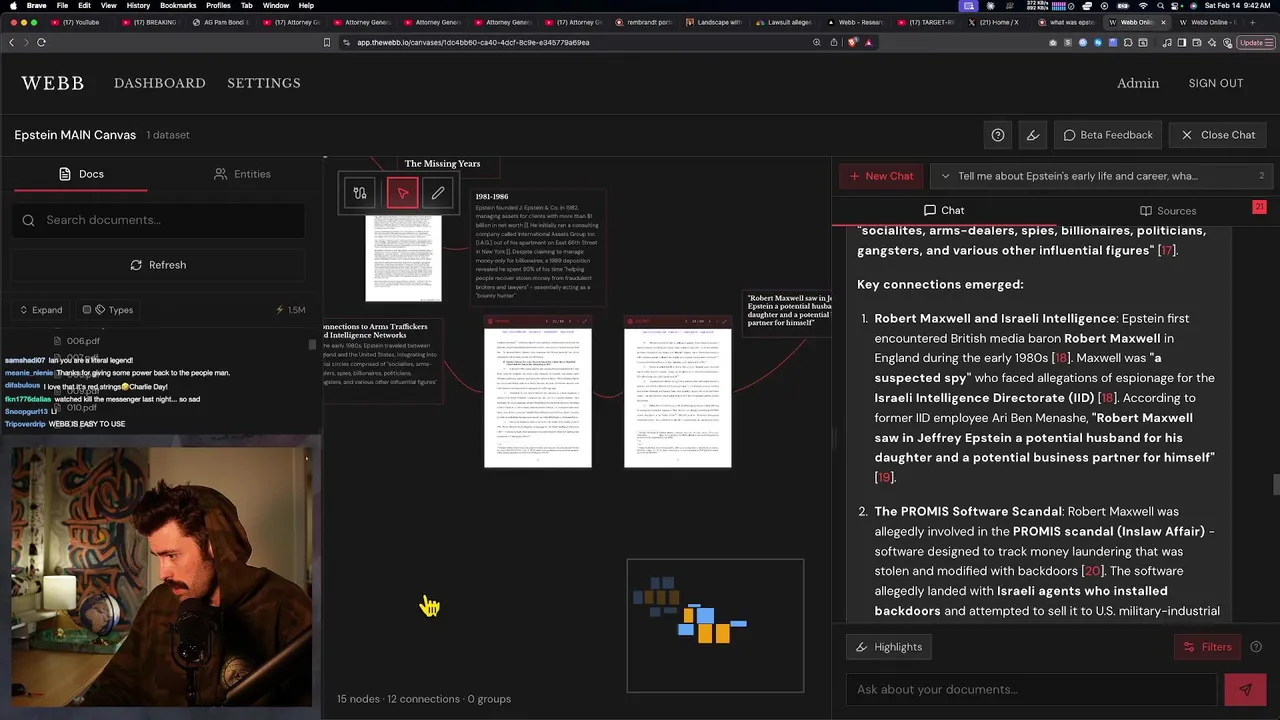Image resolution: width=1280 pixels, height=720 pixels.
Task: Open citation 19 after the Maxwell quote
Action: coord(884,477)
